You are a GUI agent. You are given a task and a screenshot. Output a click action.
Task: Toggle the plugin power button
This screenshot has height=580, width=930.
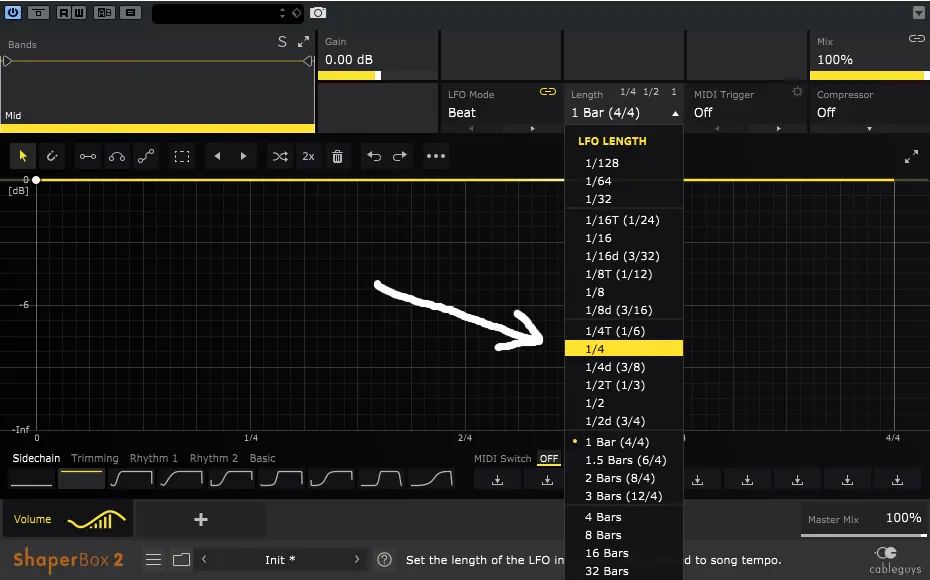point(12,12)
